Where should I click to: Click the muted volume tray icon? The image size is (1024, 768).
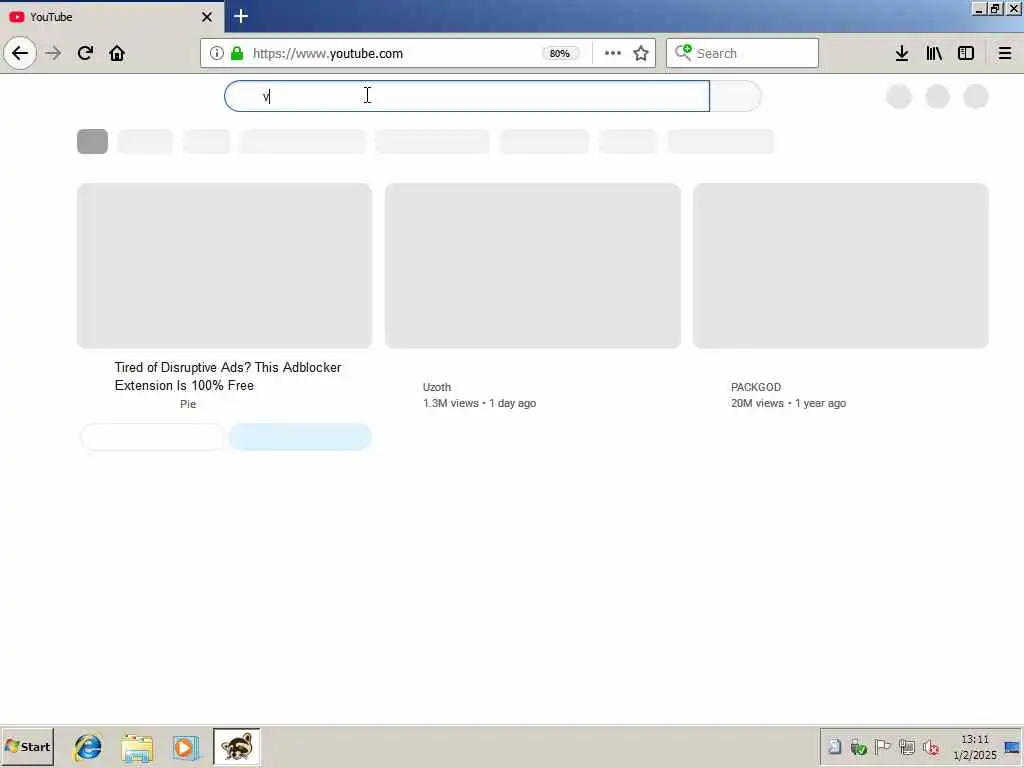[x=931, y=746]
